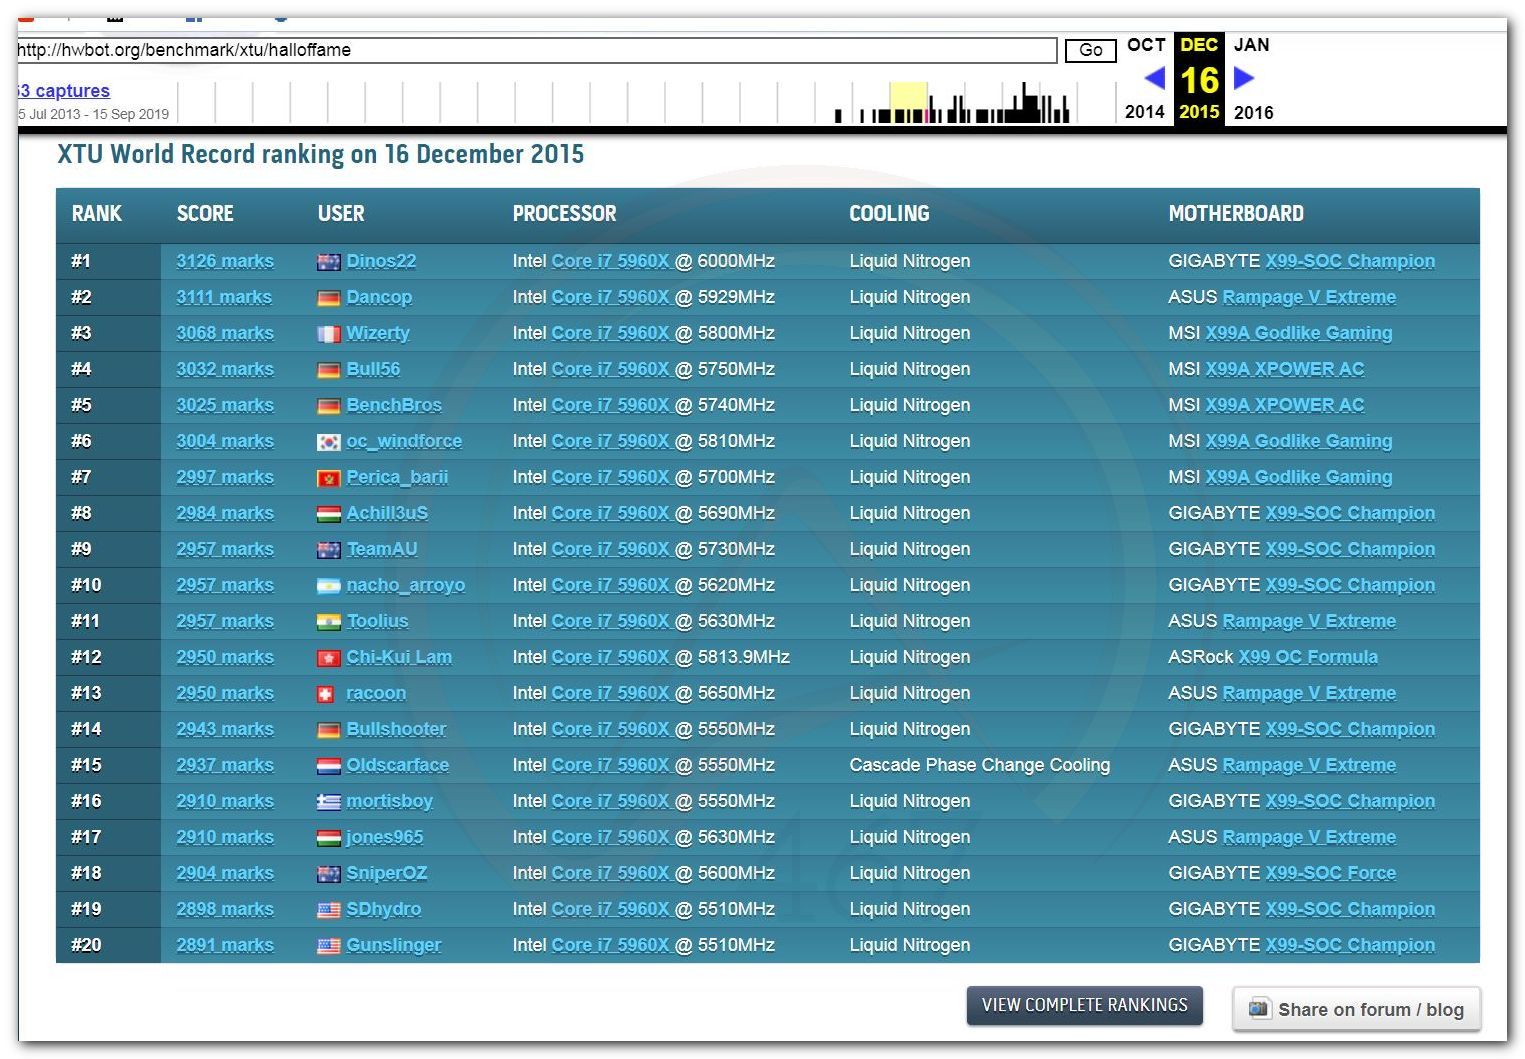
Task: Open oc_windforce user profile link
Action: tap(404, 441)
